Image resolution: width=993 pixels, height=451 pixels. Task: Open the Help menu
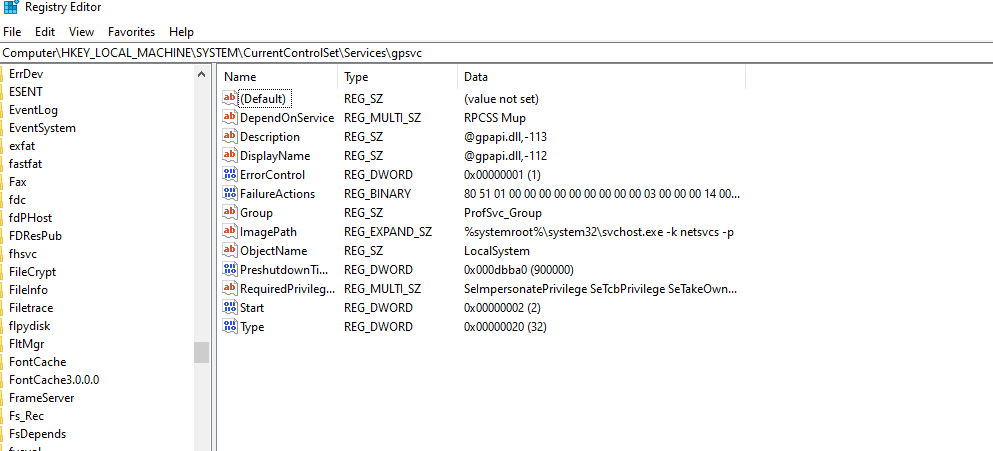pos(182,32)
